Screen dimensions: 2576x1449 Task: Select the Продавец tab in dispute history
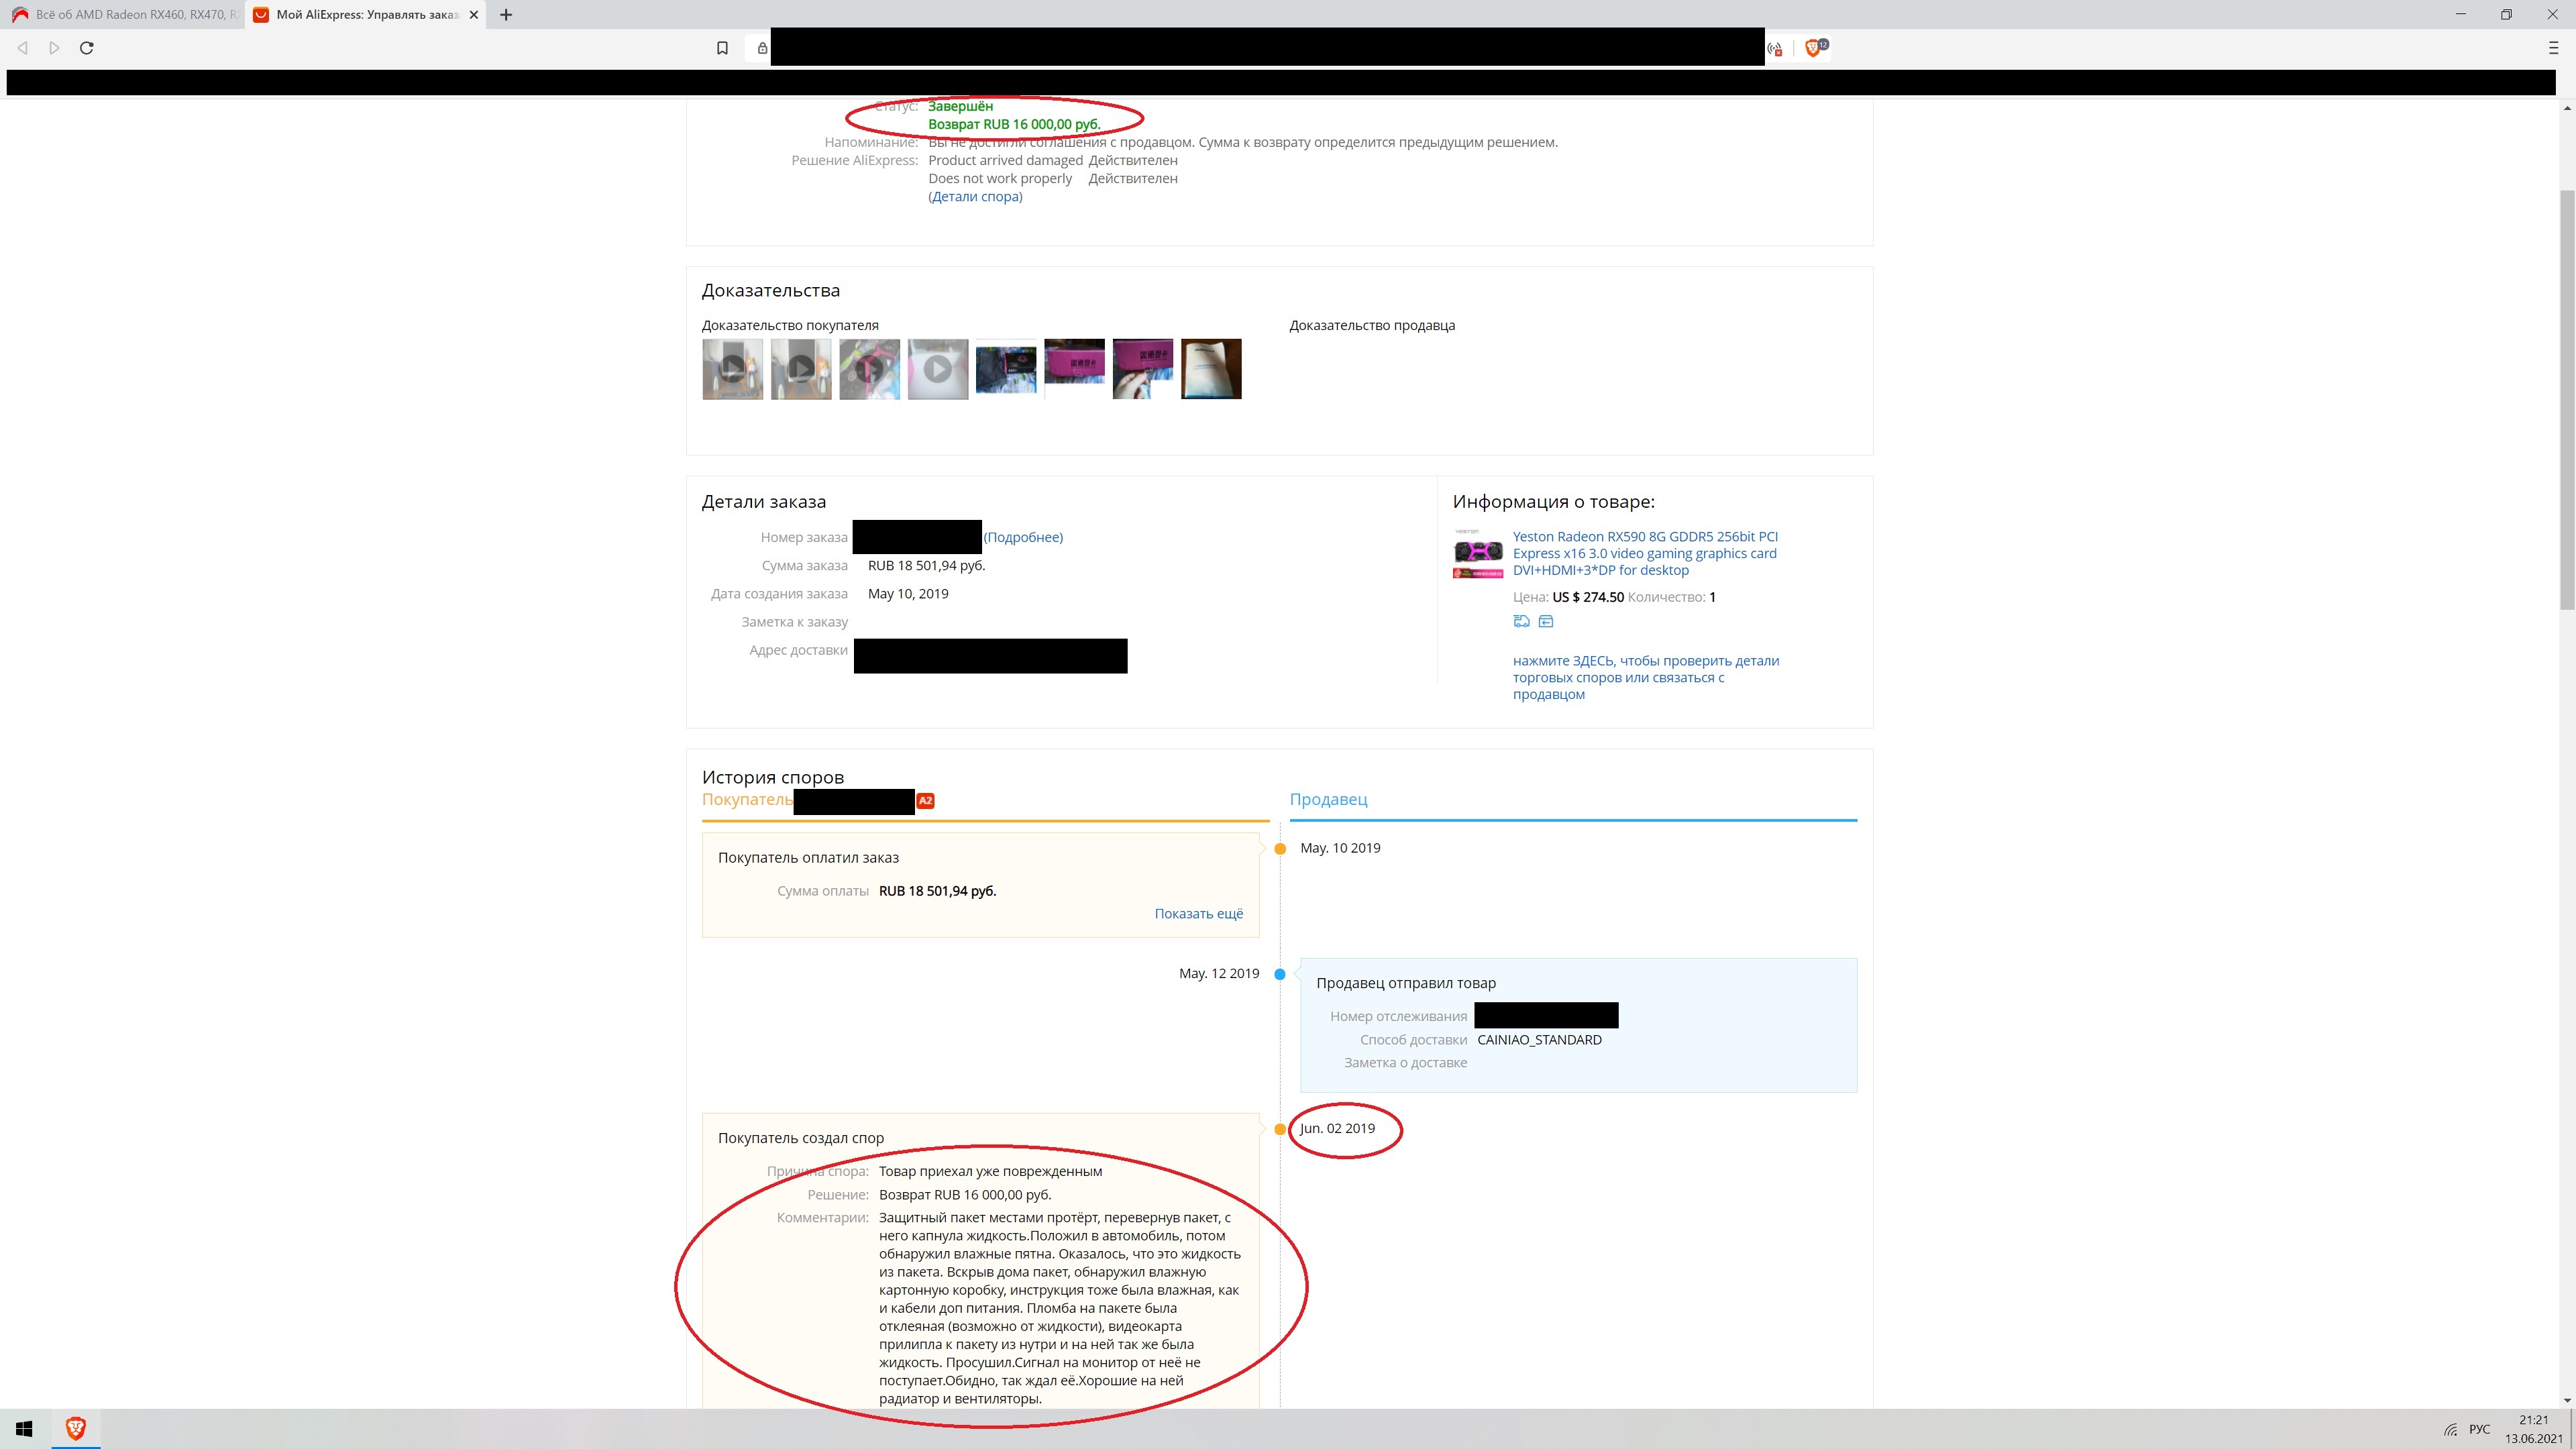tap(1328, 800)
